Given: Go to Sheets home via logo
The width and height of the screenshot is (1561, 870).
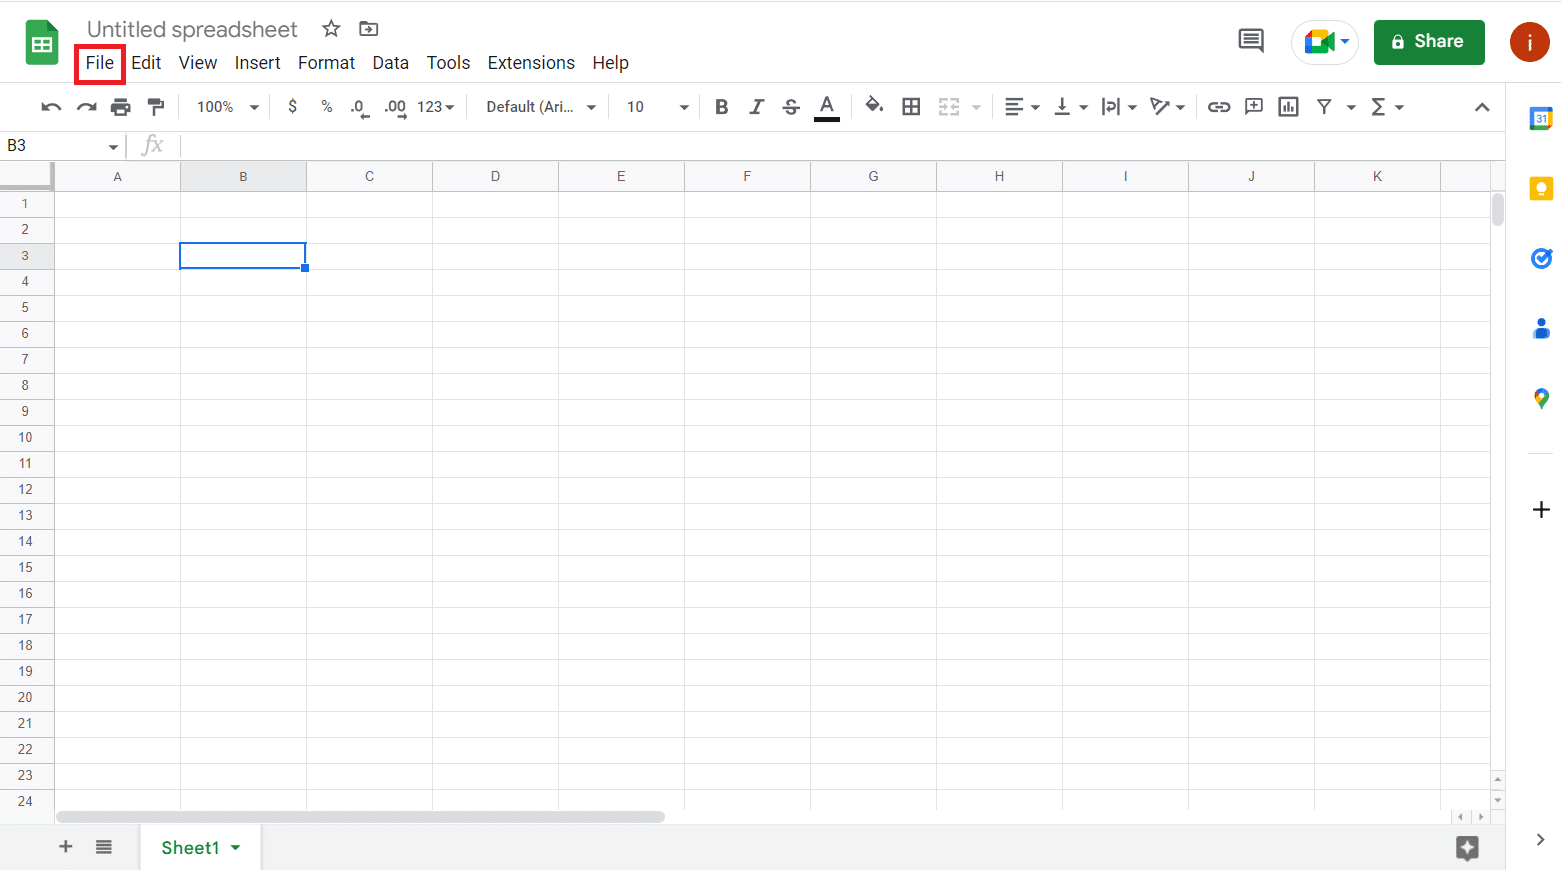Looking at the screenshot, I should [x=42, y=42].
